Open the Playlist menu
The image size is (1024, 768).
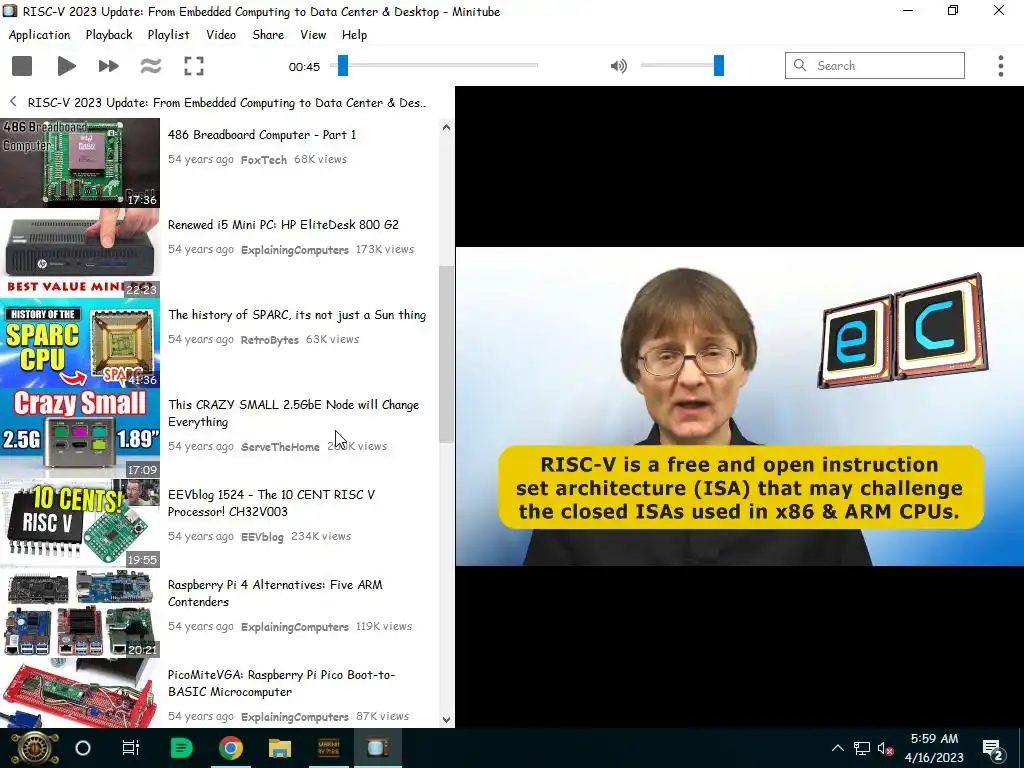click(x=168, y=35)
